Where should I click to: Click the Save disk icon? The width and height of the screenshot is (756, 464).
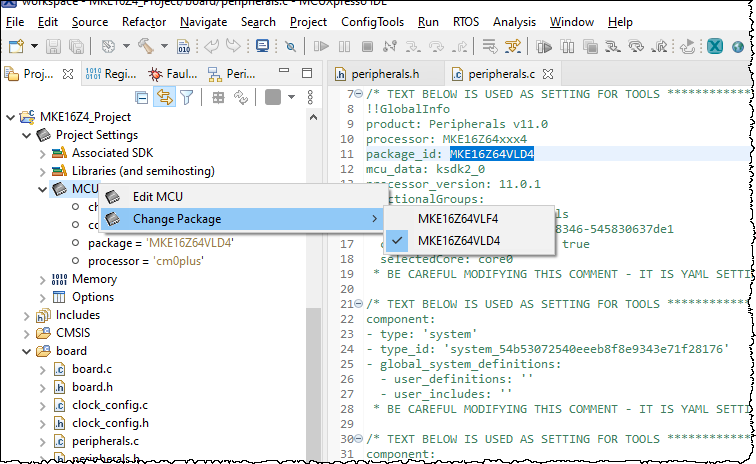(53, 47)
